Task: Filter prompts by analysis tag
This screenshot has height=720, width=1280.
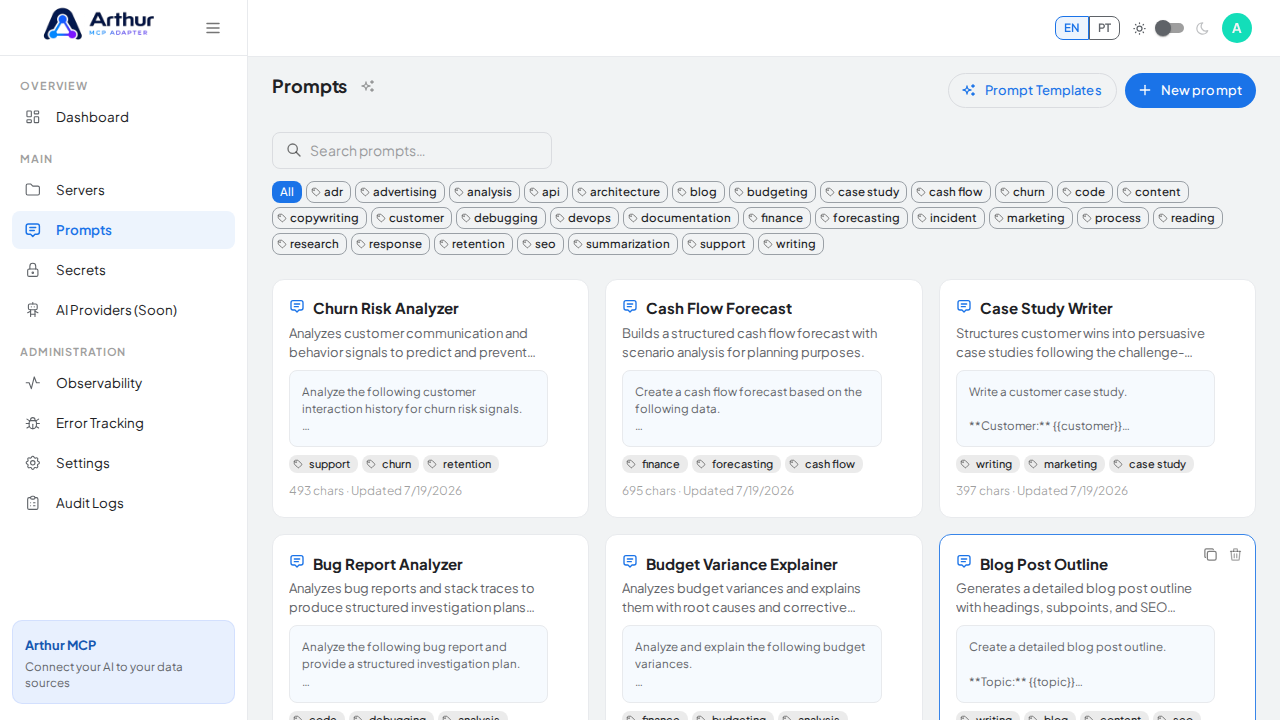Action: tap(484, 192)
